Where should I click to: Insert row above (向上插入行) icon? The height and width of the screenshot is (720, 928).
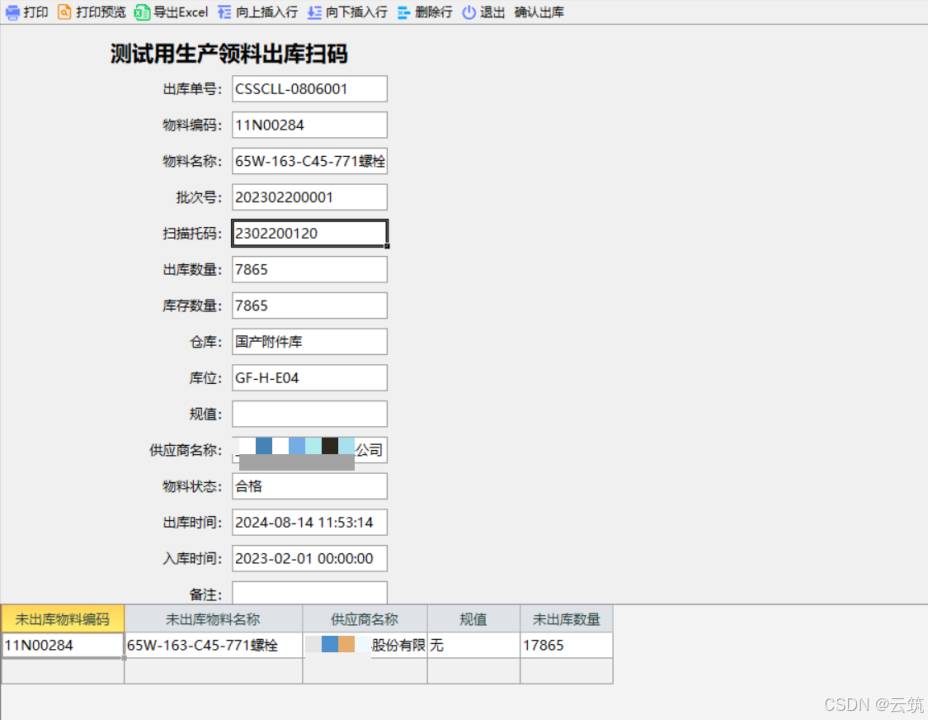(225, 13)
